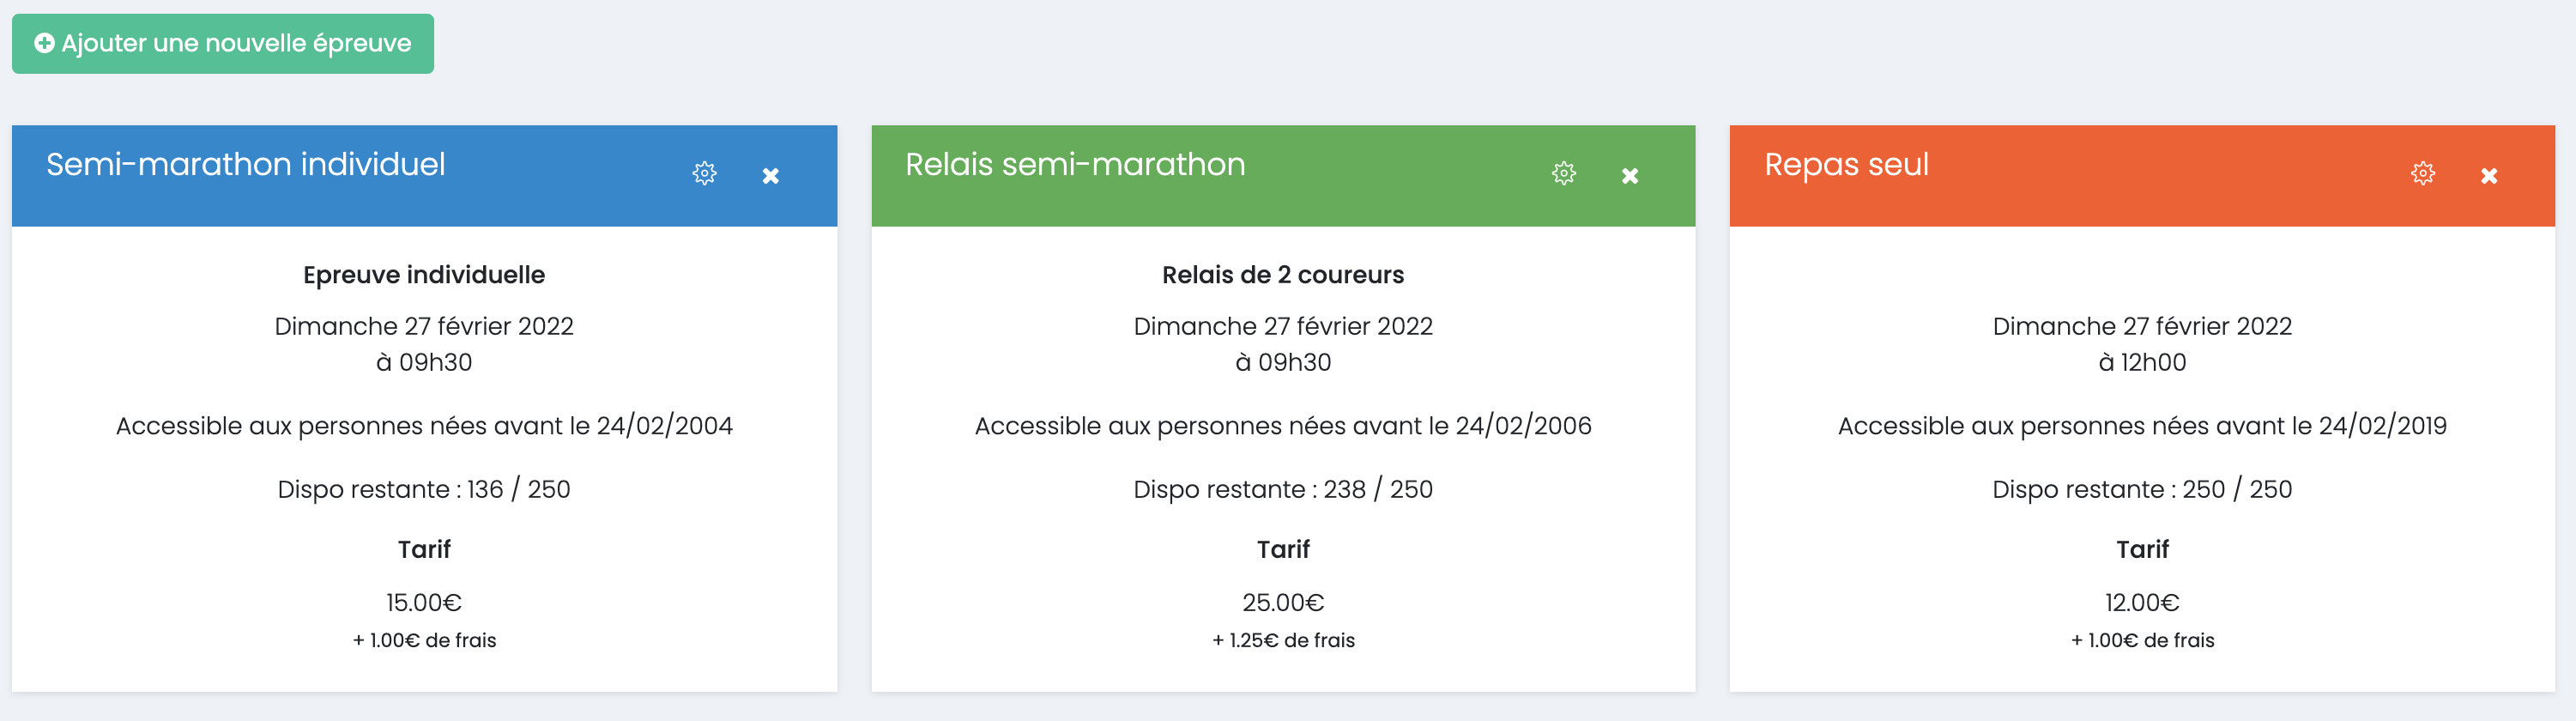This screenshot has width=2576, height=721.
Task: Click Ajouter une nouvelle épreuve button
Action: (223, 44)
